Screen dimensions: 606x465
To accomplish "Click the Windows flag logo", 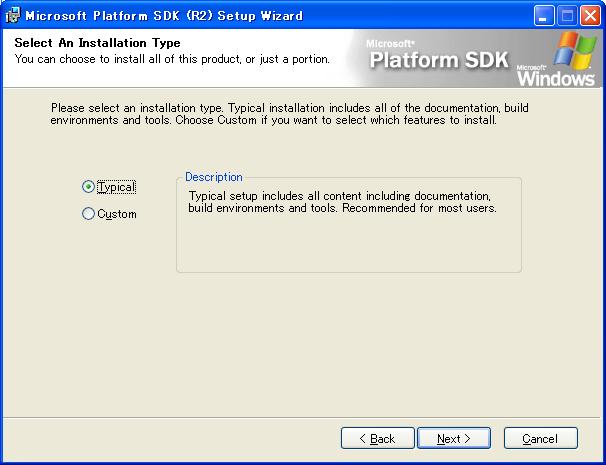I will [575, 50].
